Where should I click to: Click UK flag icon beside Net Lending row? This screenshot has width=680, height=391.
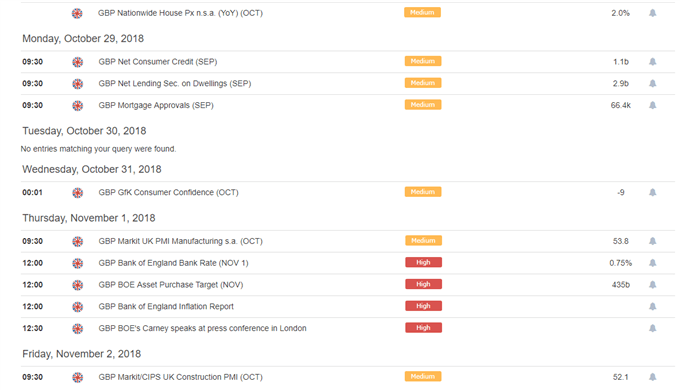(78, 84)
